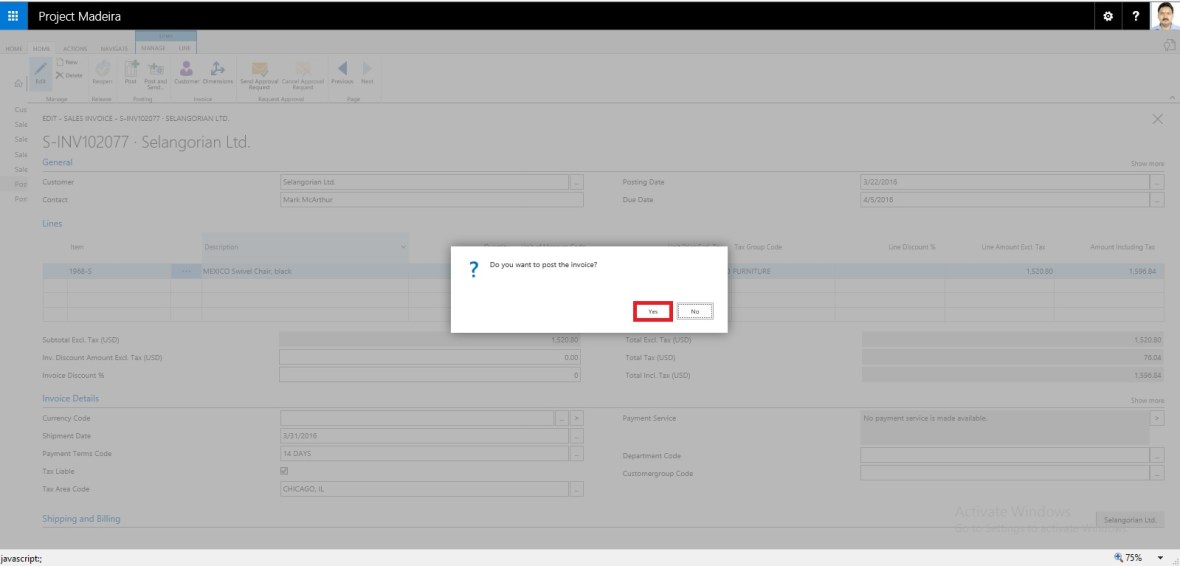This screenshot has height=566, width=1180.
Task: Click the Dimensions icon in ribbon
Action: tap(217, 70)
